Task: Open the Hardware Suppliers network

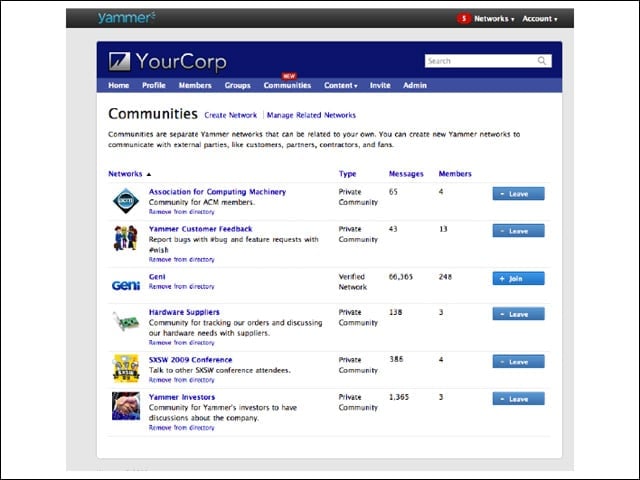Action: pos(184,312)
